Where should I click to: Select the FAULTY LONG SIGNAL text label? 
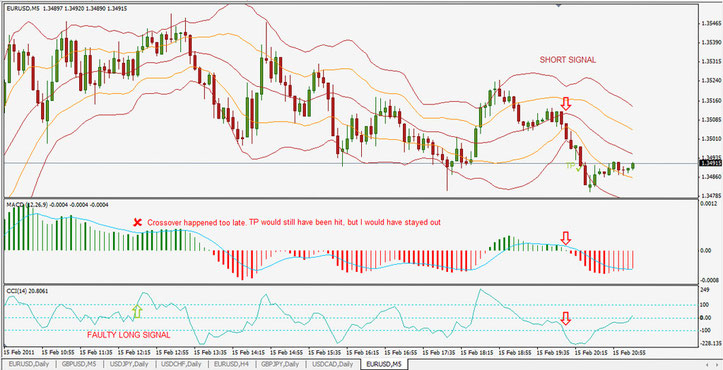point(129,335)
